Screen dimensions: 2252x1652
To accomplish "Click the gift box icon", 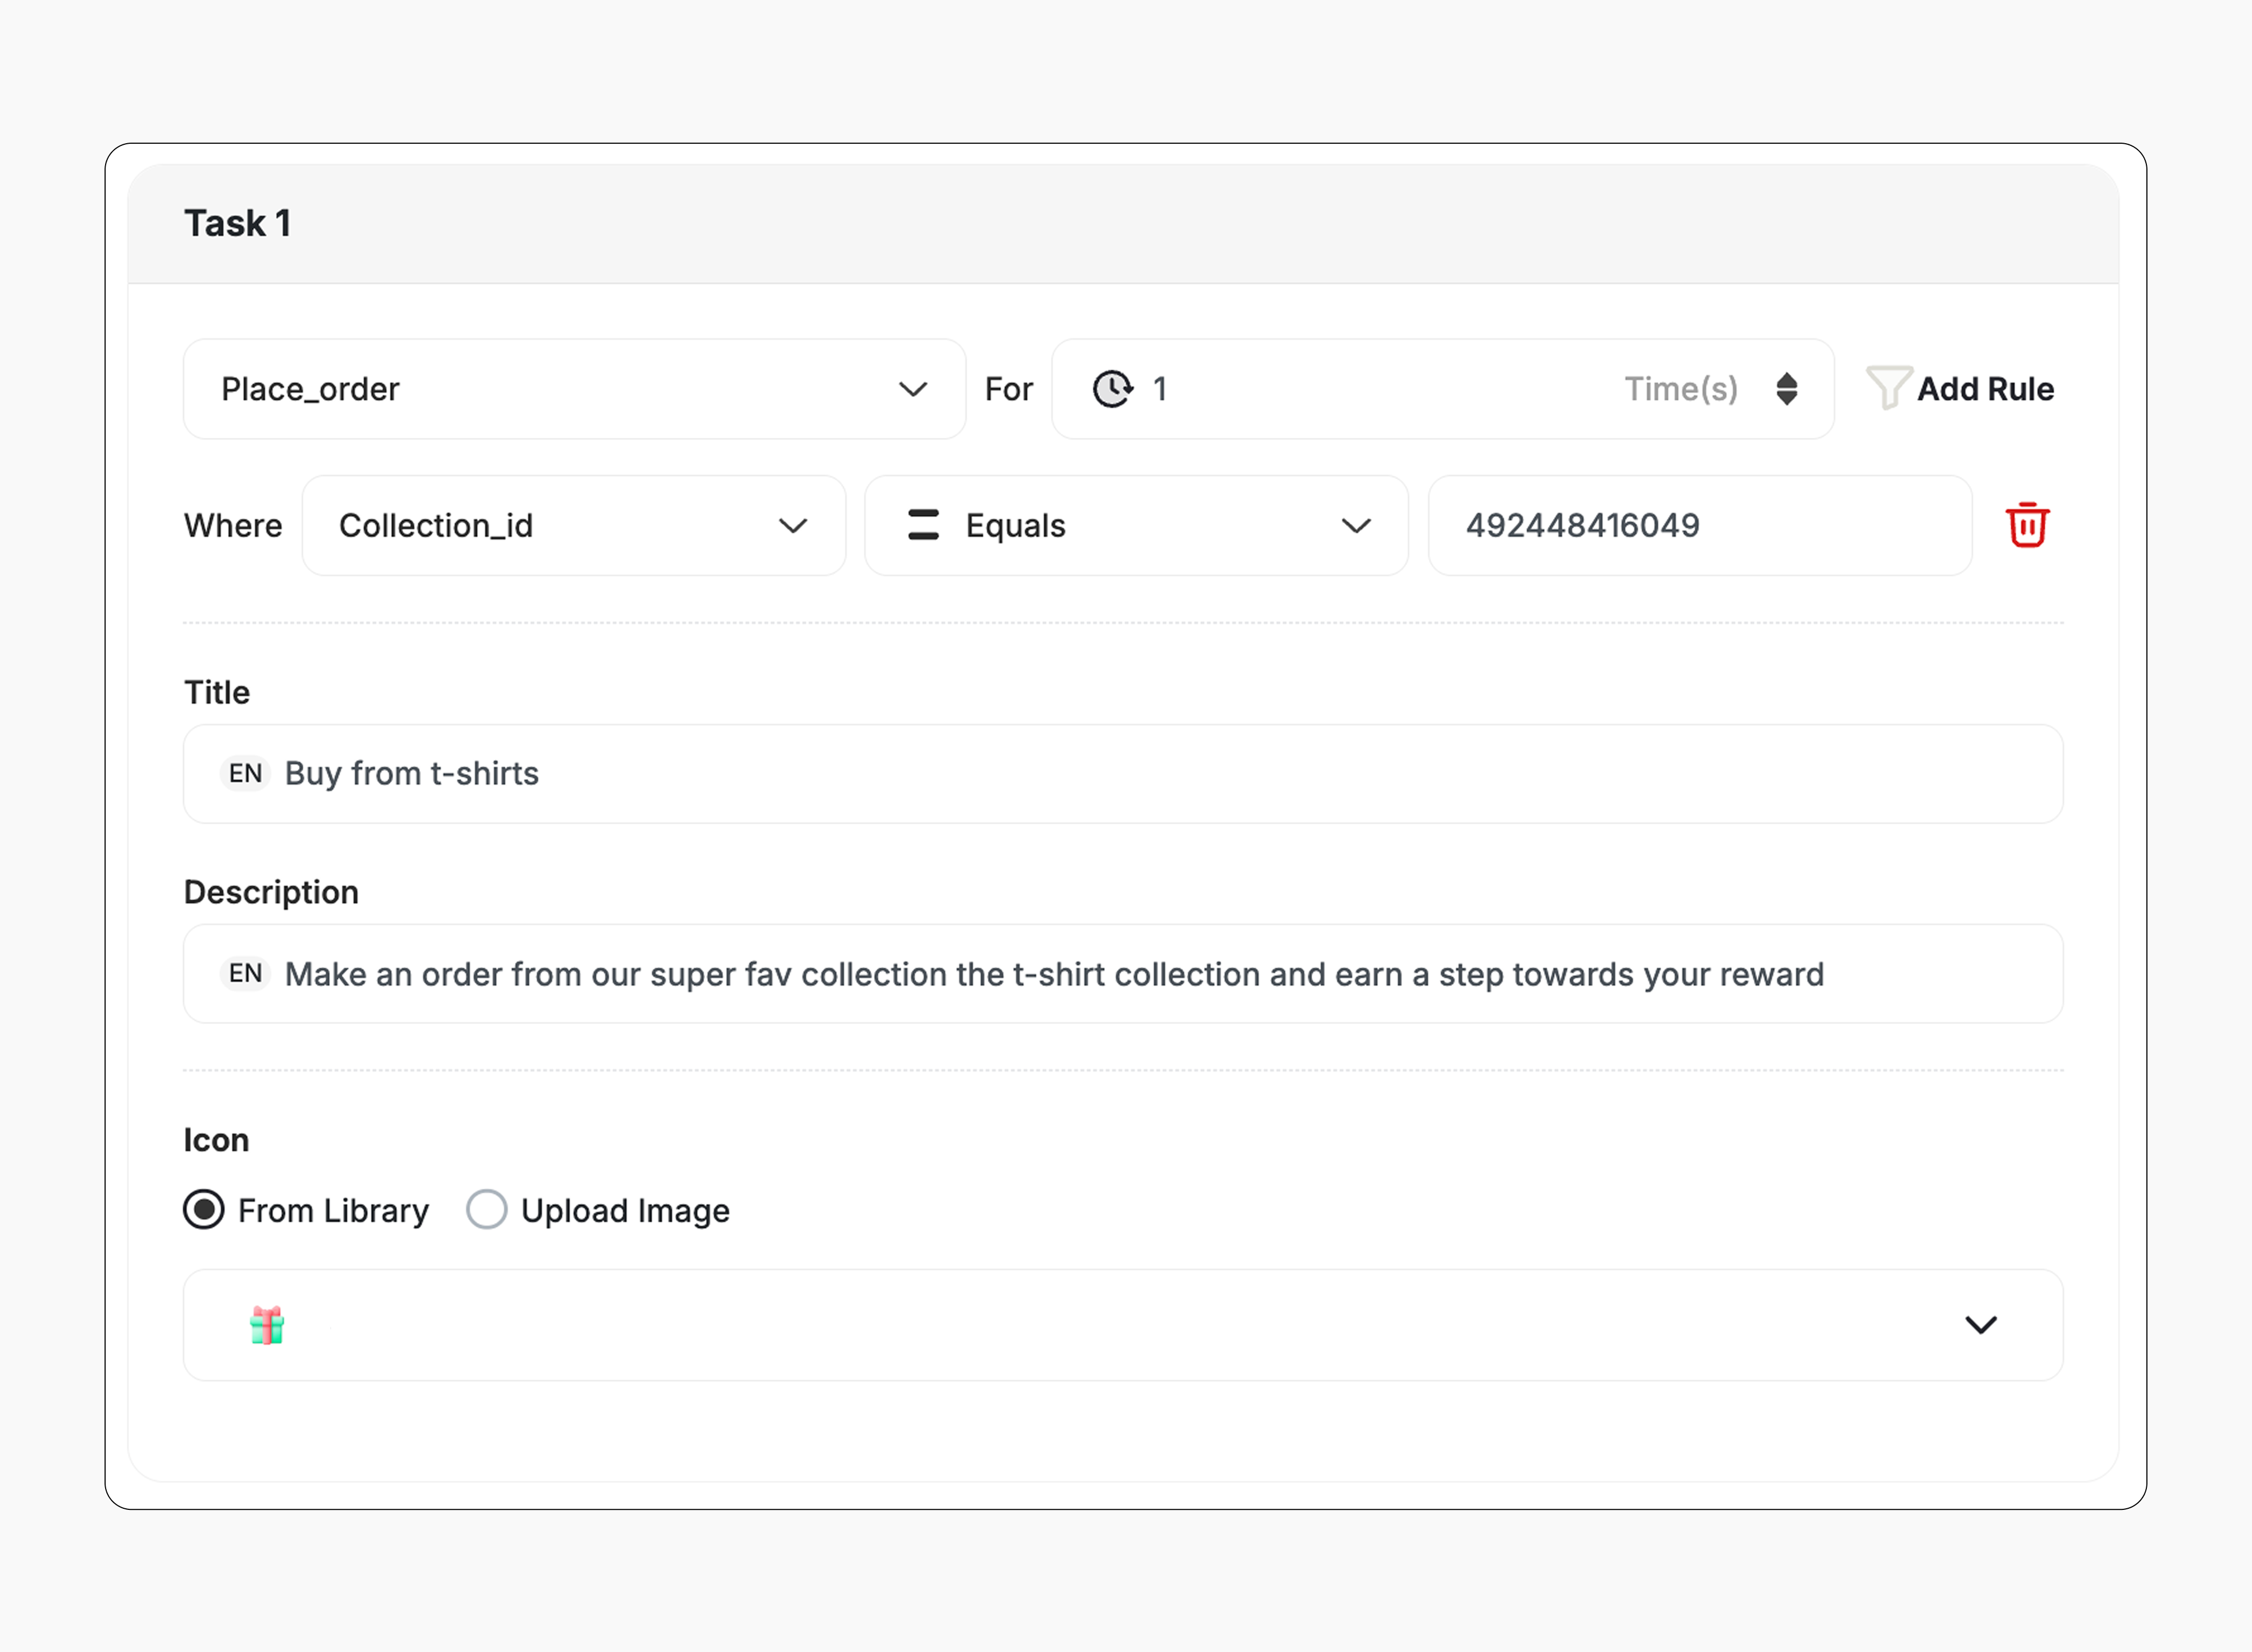I will click(267, 1325).
